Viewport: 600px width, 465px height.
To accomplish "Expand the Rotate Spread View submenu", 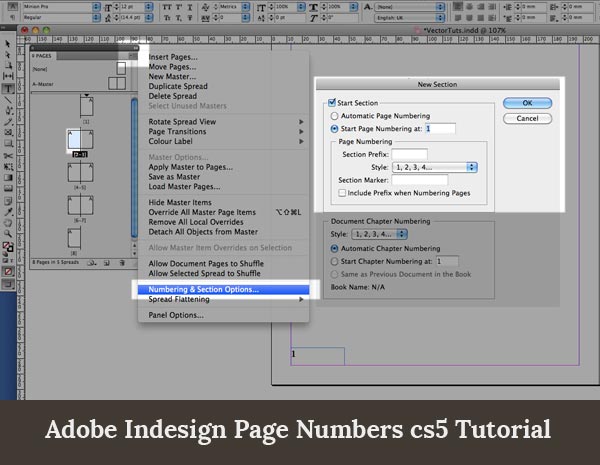I will [x=223, y=122].
